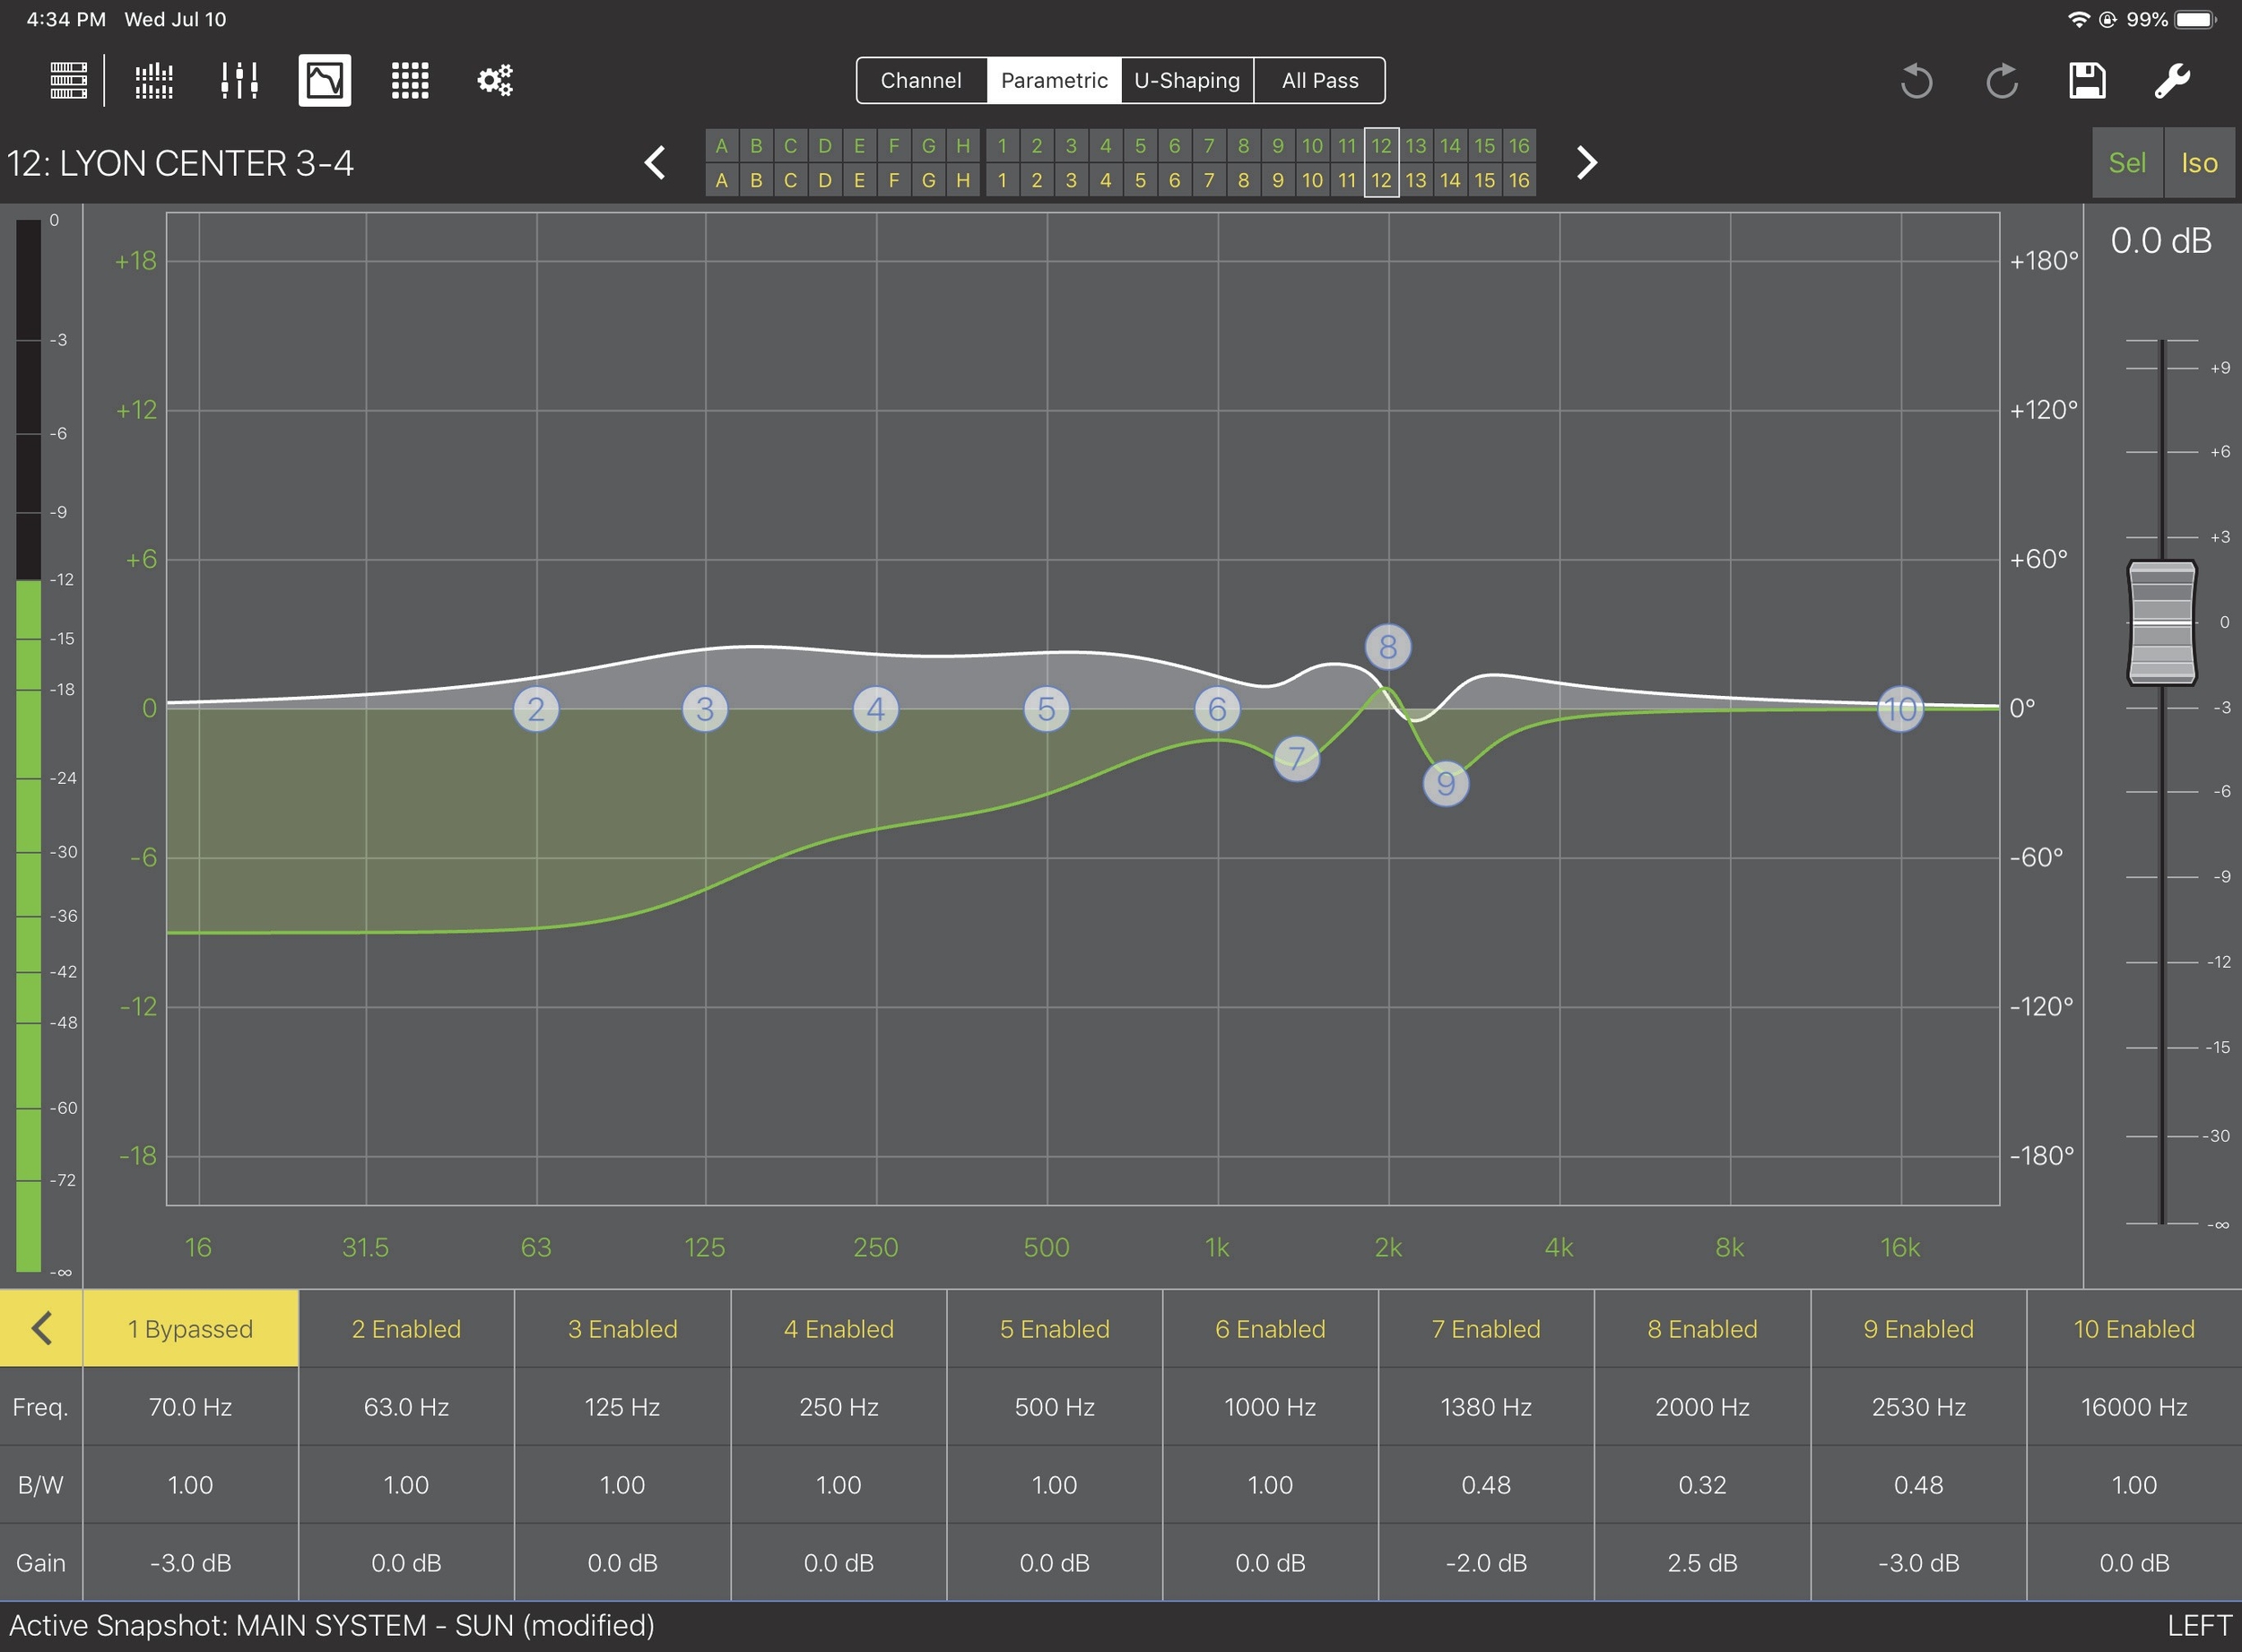Open the gears settings icon
Screen dimensions: 2242x1652
[x=495, y=80]
